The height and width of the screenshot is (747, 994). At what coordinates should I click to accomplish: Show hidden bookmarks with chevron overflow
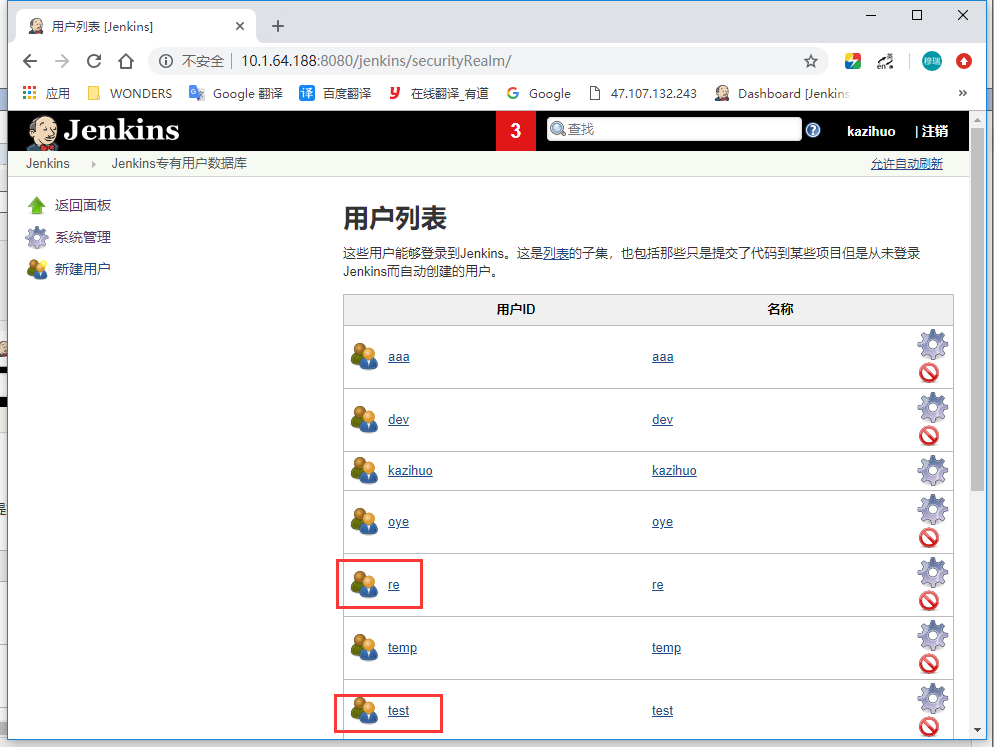tap(962, 93)
